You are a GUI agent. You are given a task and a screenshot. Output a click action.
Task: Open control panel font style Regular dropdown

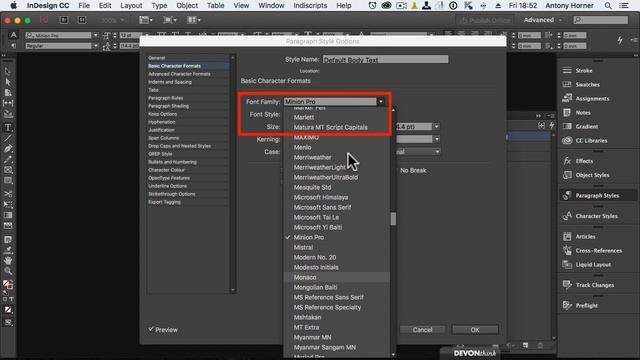tap(96, 46)
